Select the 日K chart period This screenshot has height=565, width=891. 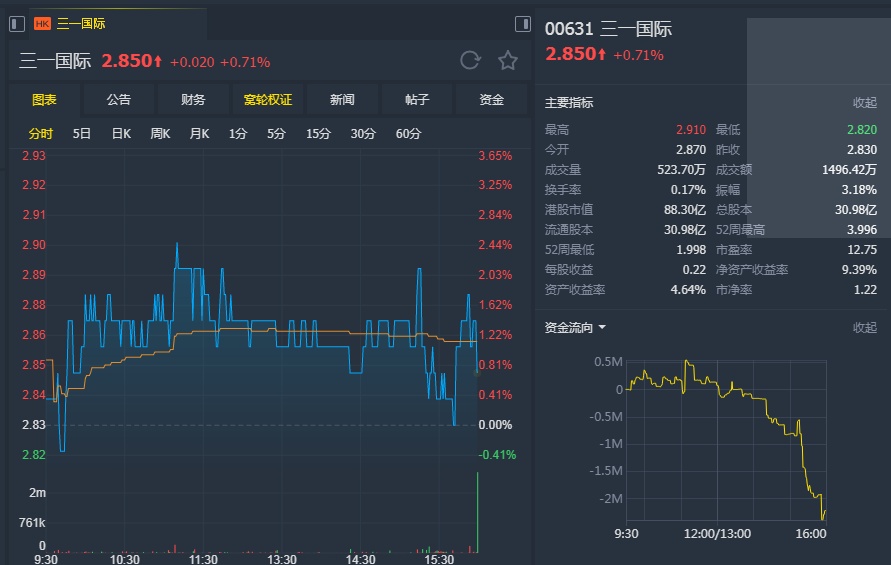tap(121, 133)
